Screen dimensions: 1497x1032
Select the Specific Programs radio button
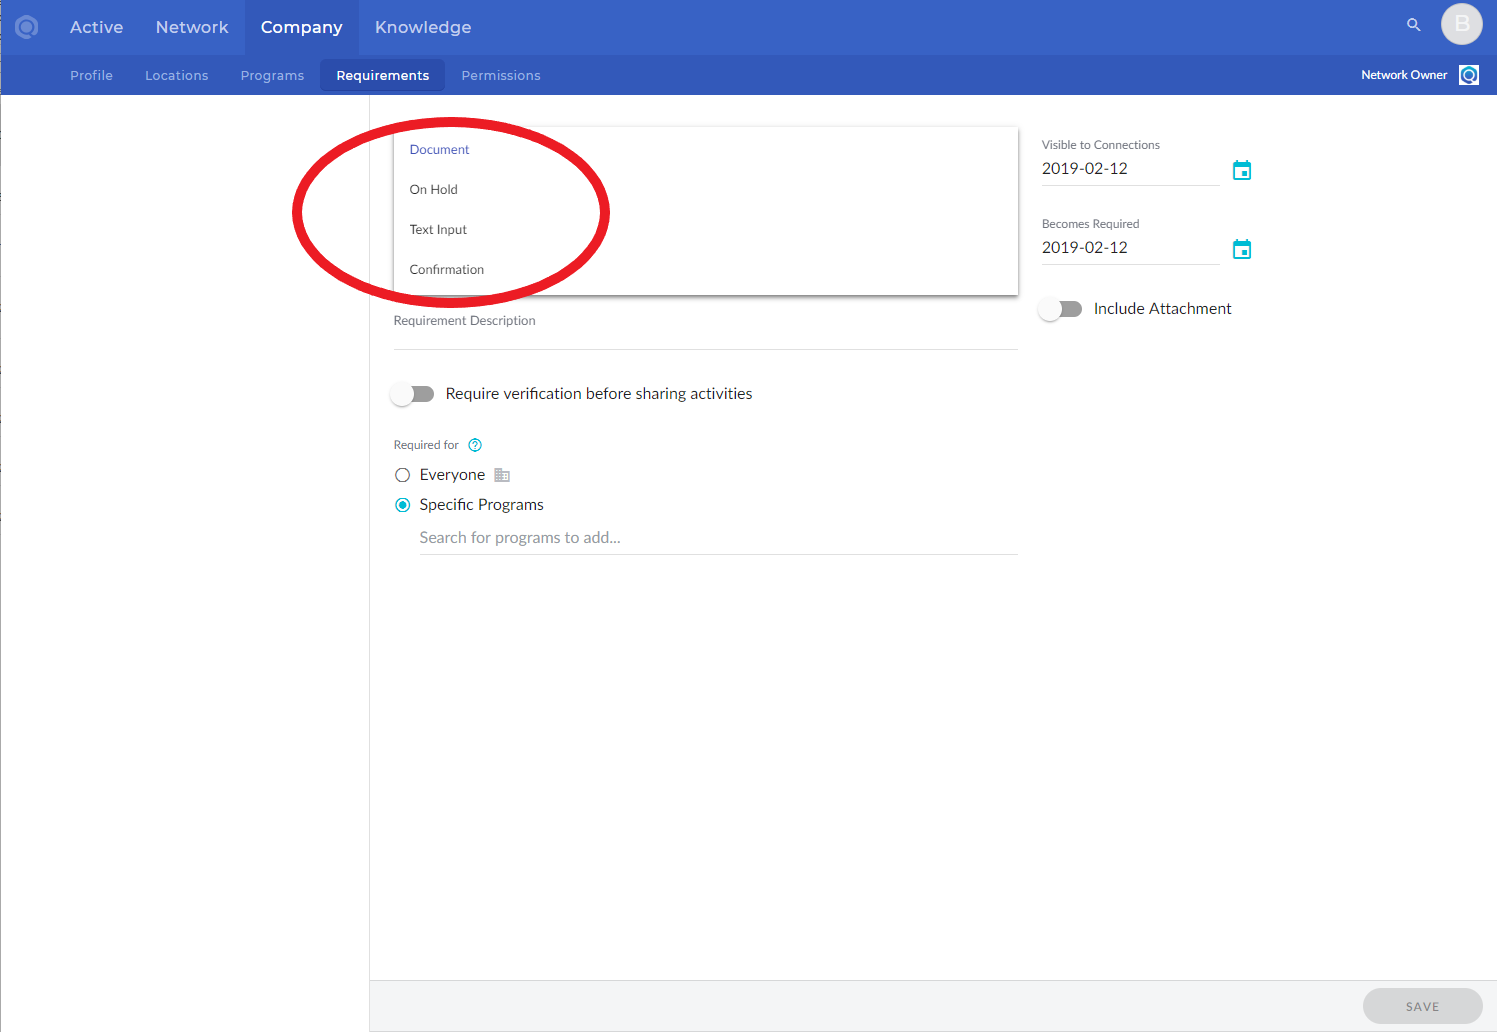coord(403,505)
